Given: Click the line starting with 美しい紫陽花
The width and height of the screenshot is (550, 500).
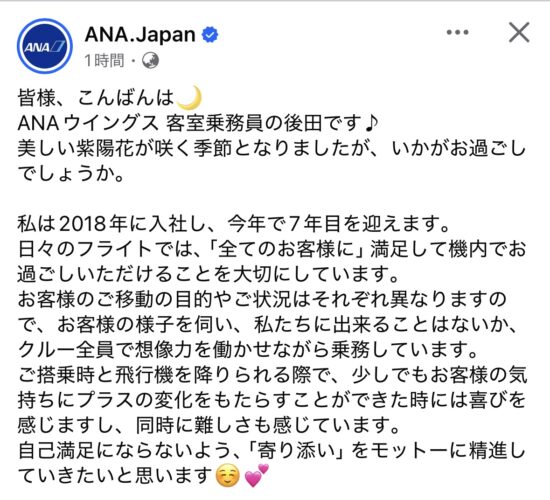Looking at the screenshot, I should tap(272, 148).
